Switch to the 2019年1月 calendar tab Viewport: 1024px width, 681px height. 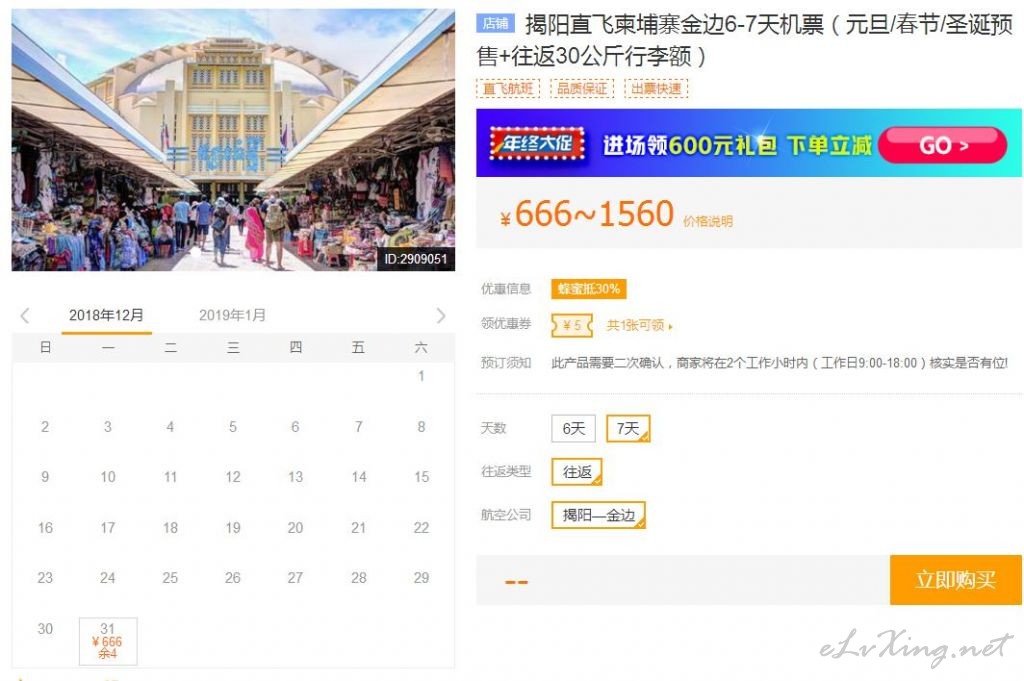point(232,315)
